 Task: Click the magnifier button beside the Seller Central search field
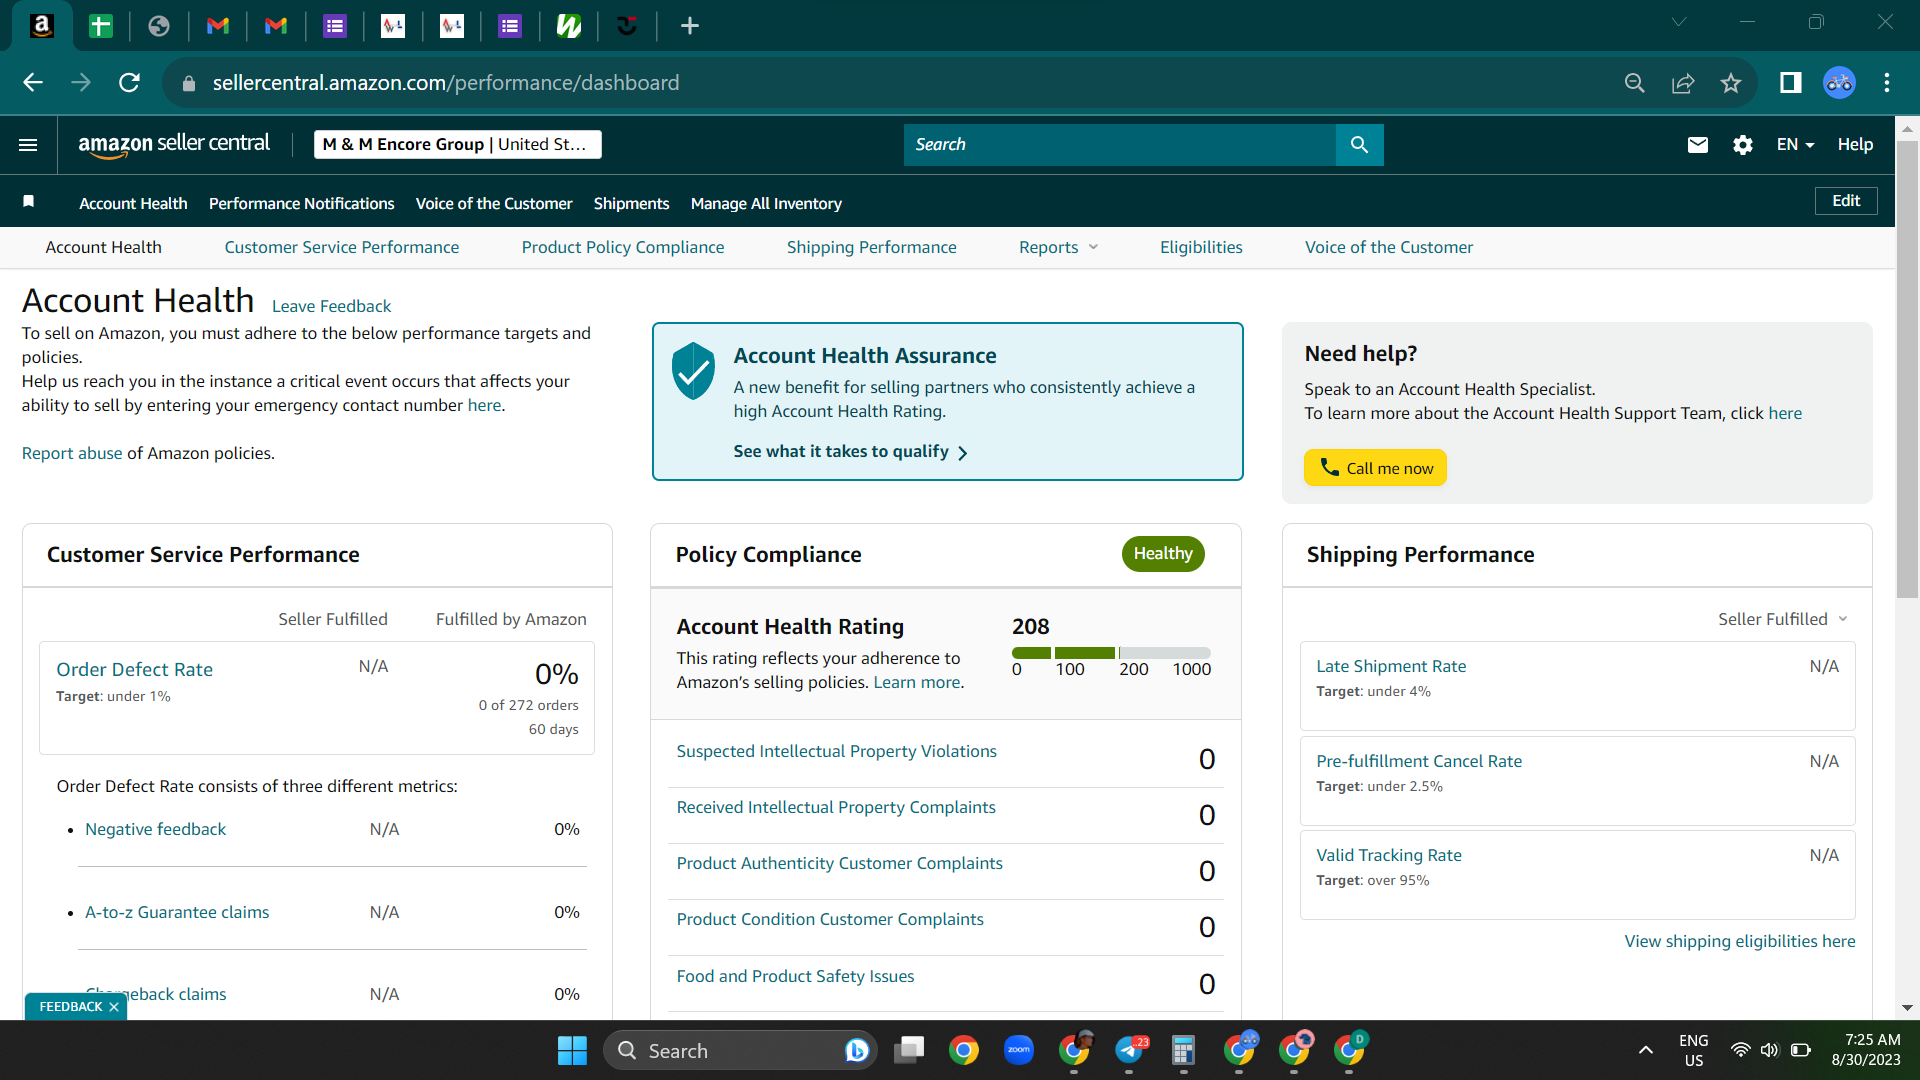(1359, 145)
